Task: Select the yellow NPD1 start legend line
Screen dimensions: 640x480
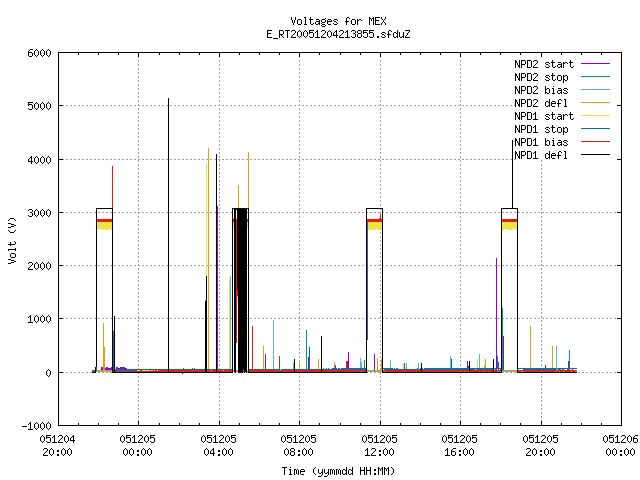Action: coord(595,116)
